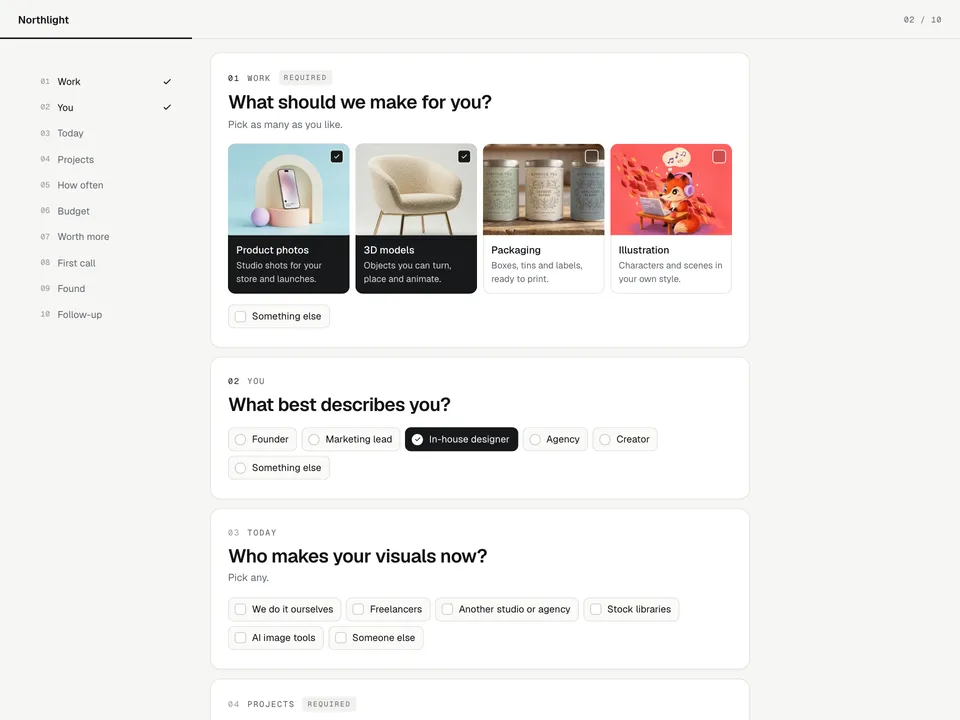Check the Packaging card checkbox
Image resolution: width=960 pixels, height=720 pixels.
[x=591, y=157]
